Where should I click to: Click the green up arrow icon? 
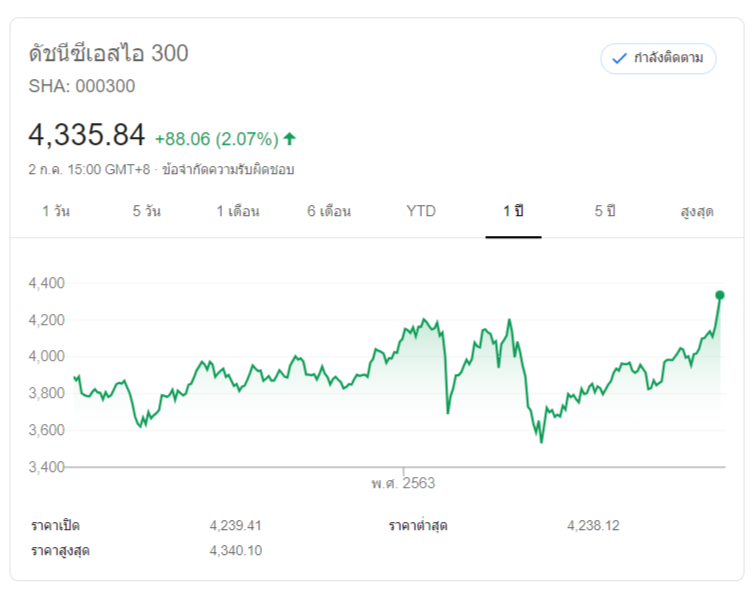coord(290,138)
